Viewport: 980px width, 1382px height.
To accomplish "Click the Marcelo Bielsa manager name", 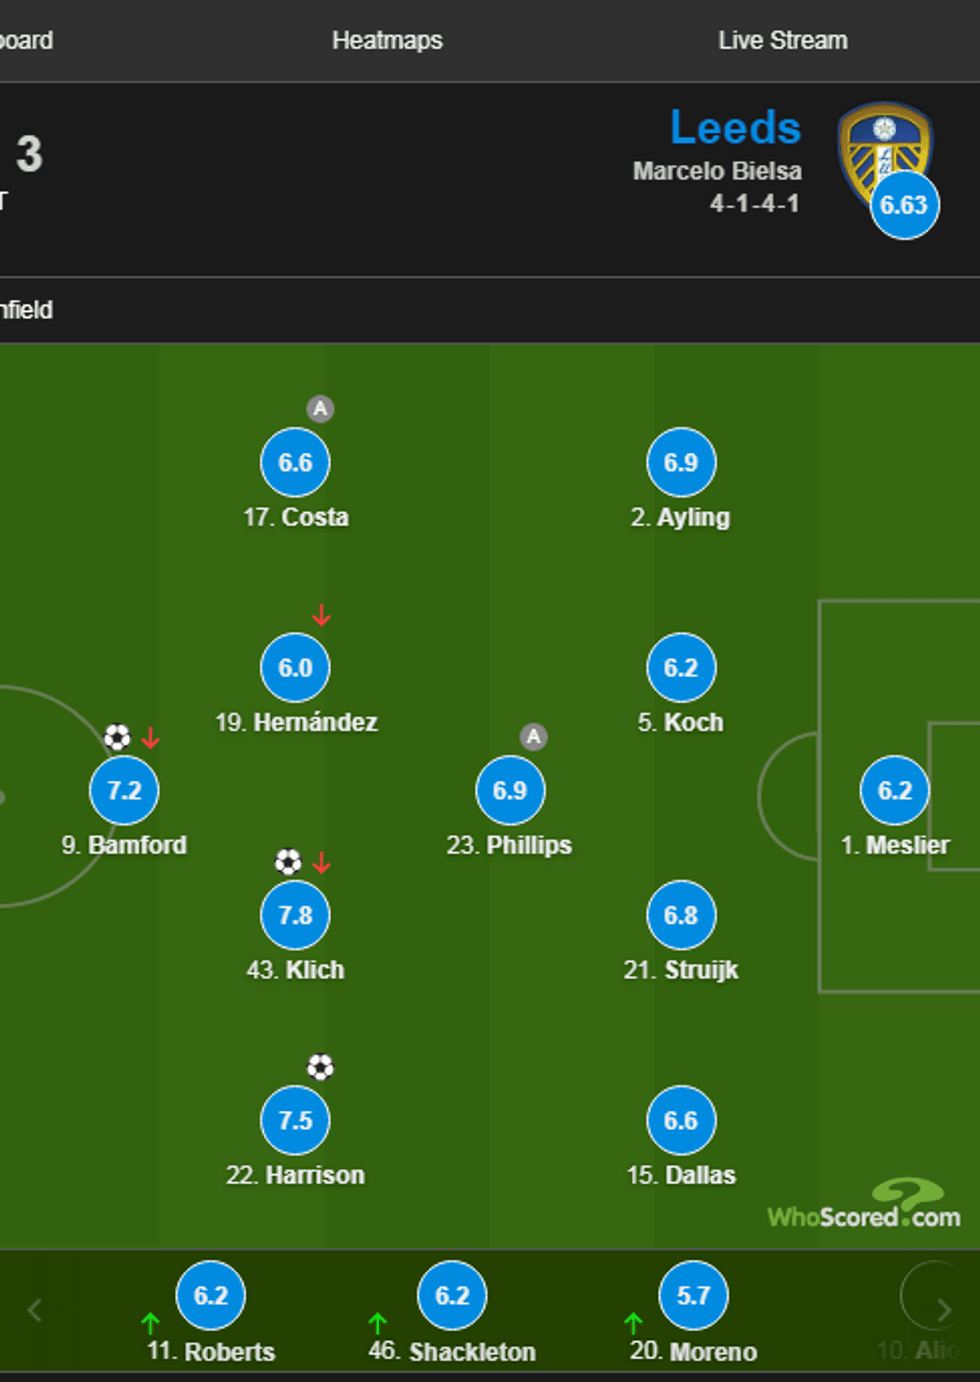I will pos(717,171).
